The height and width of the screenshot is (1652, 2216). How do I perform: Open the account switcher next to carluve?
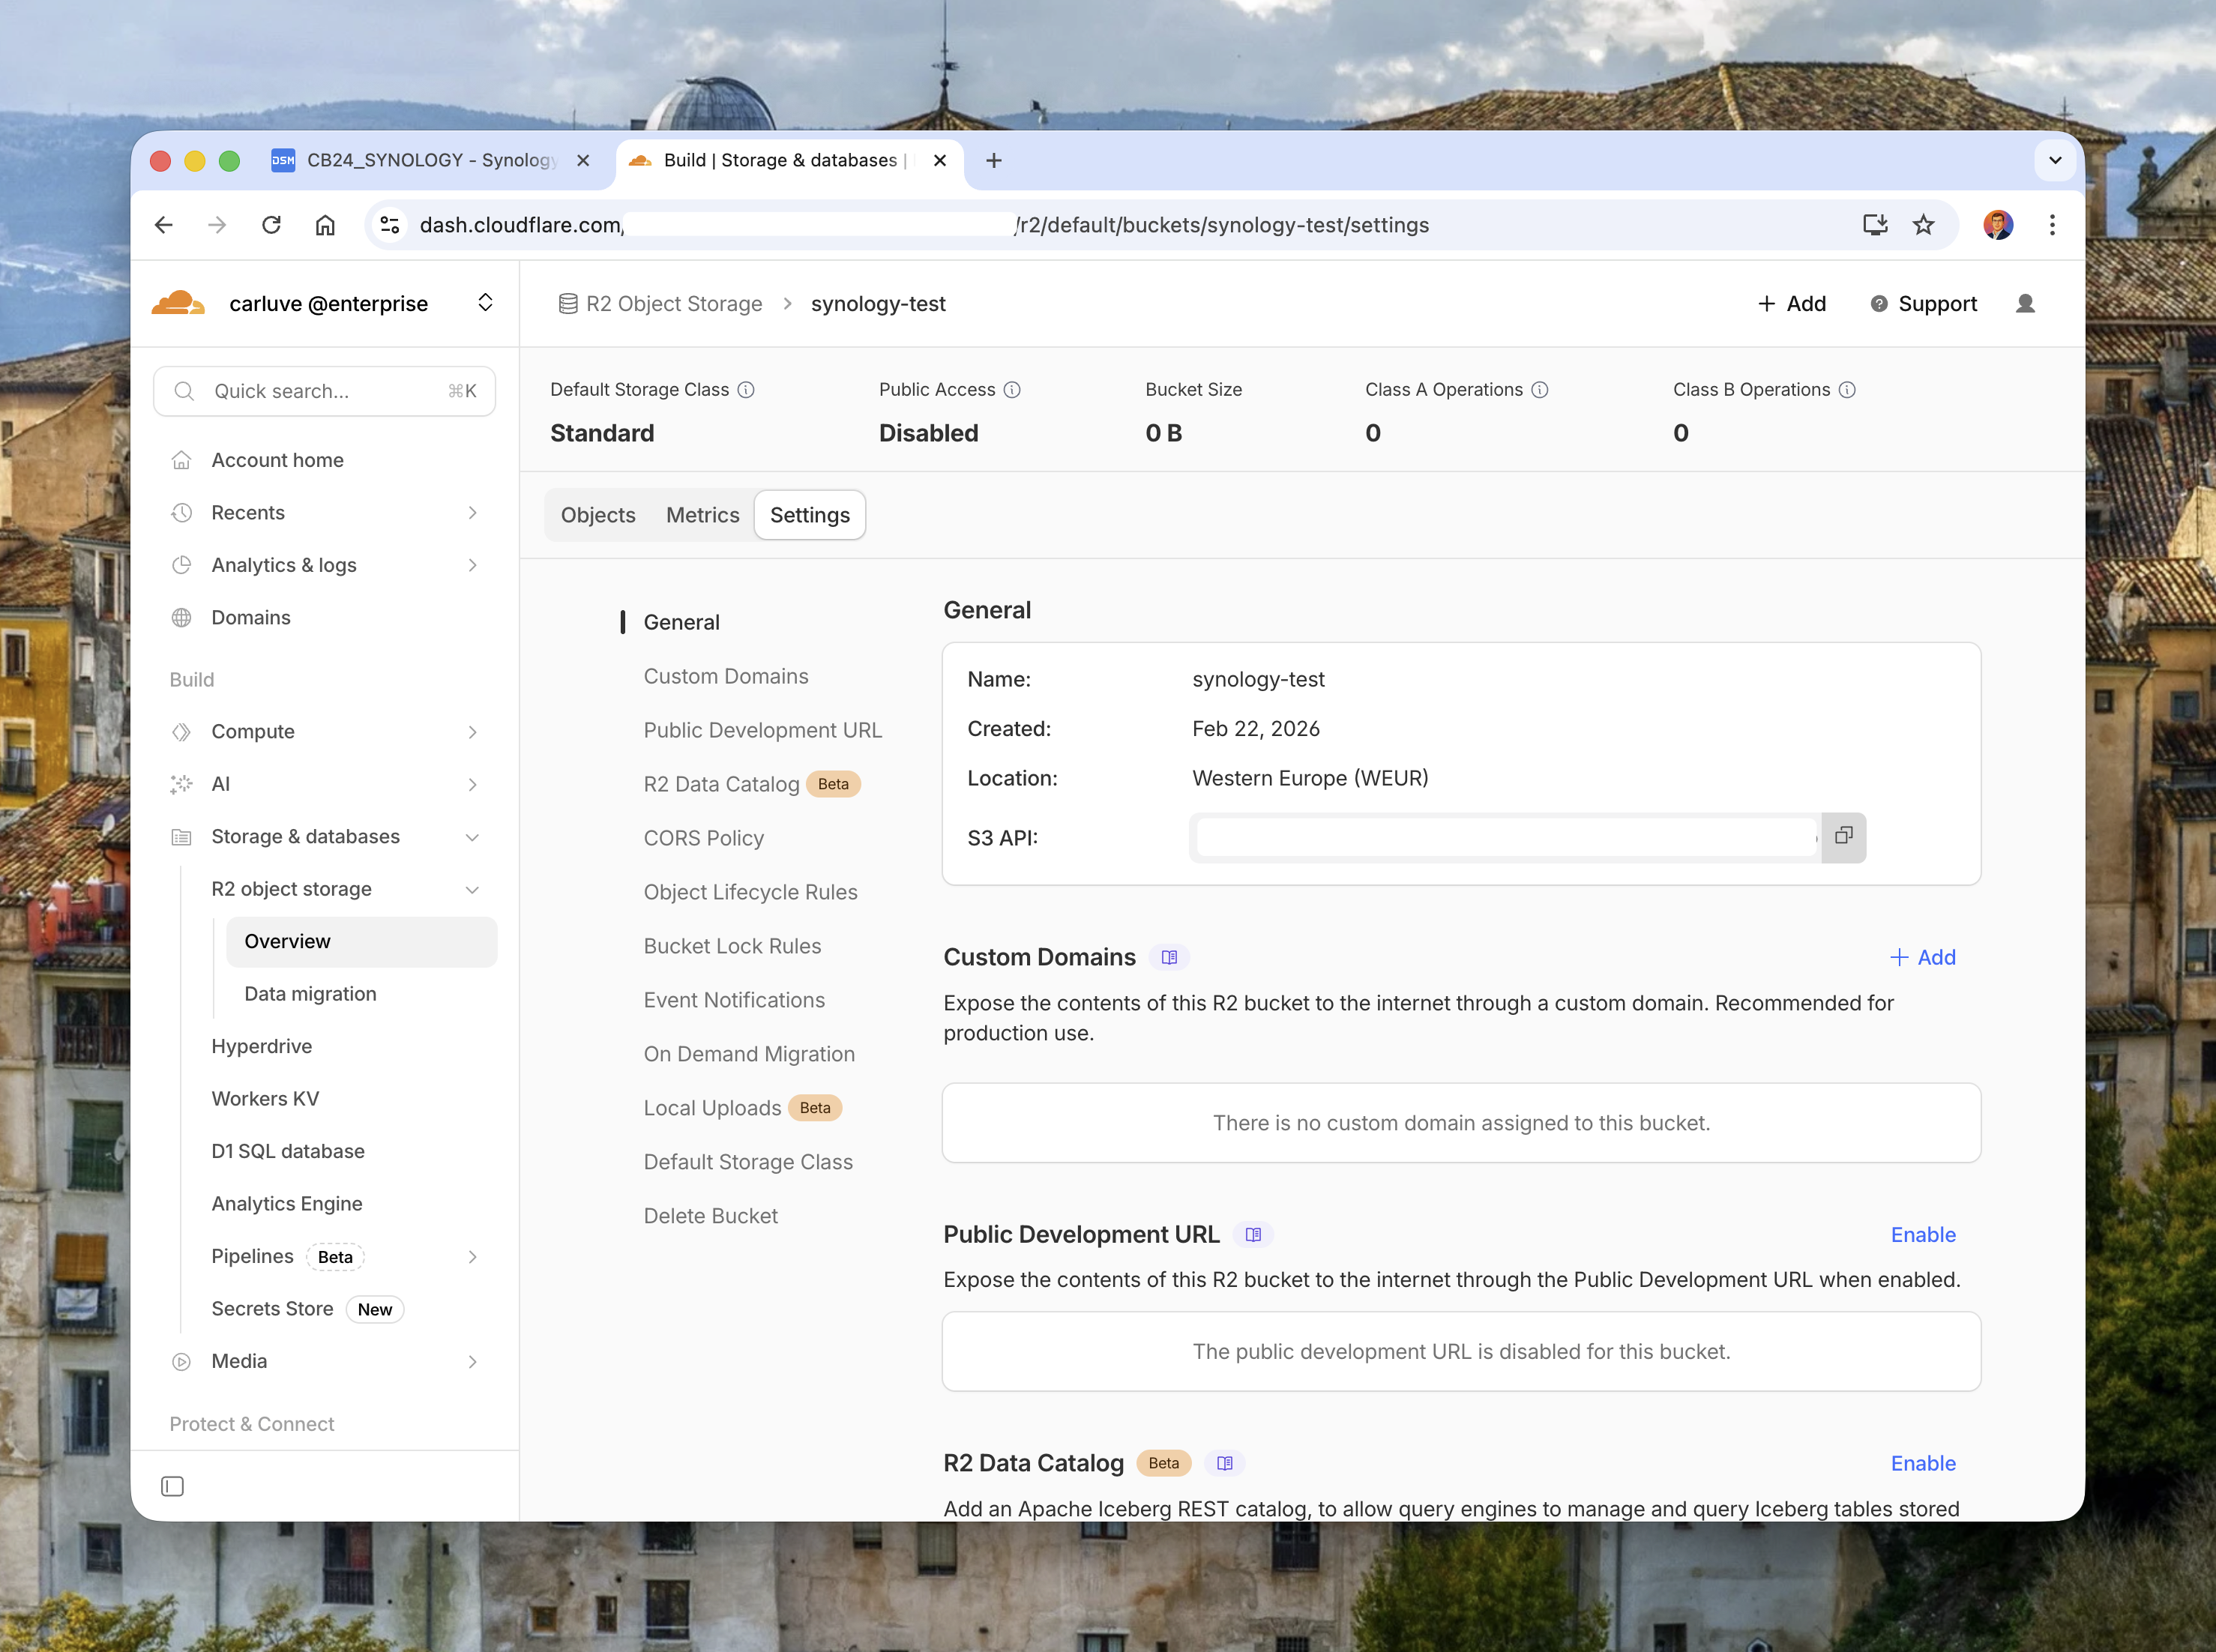(486, 302)
